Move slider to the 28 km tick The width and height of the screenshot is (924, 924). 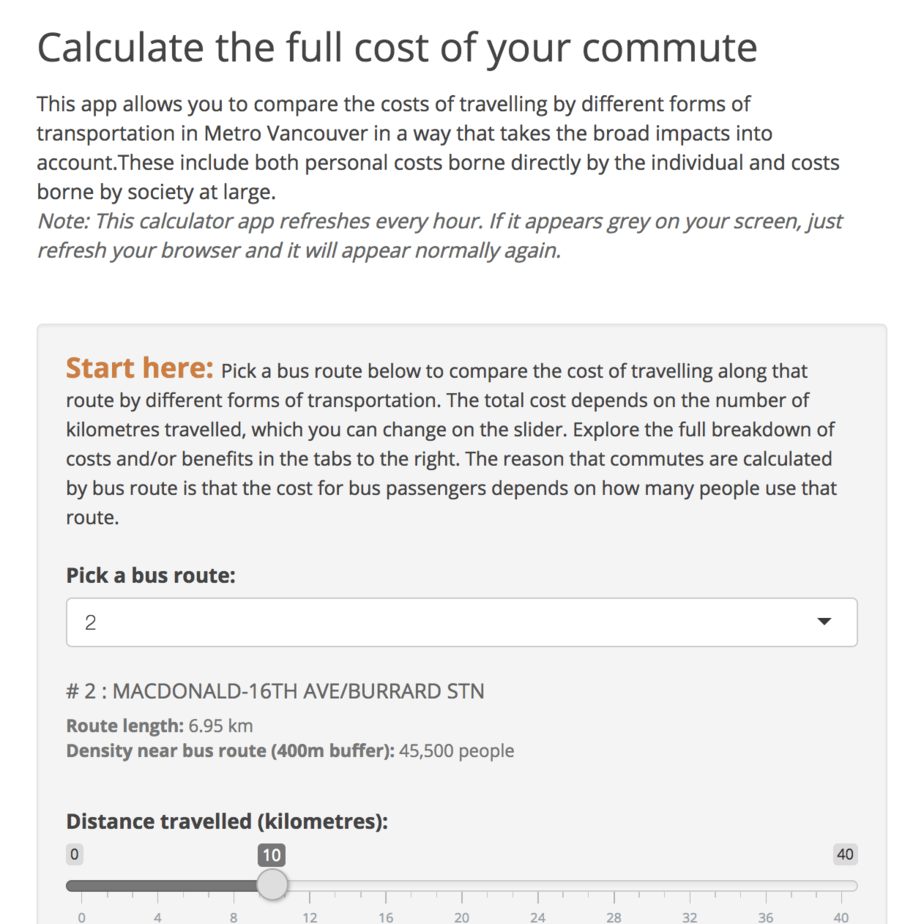(x=614, y=886)
